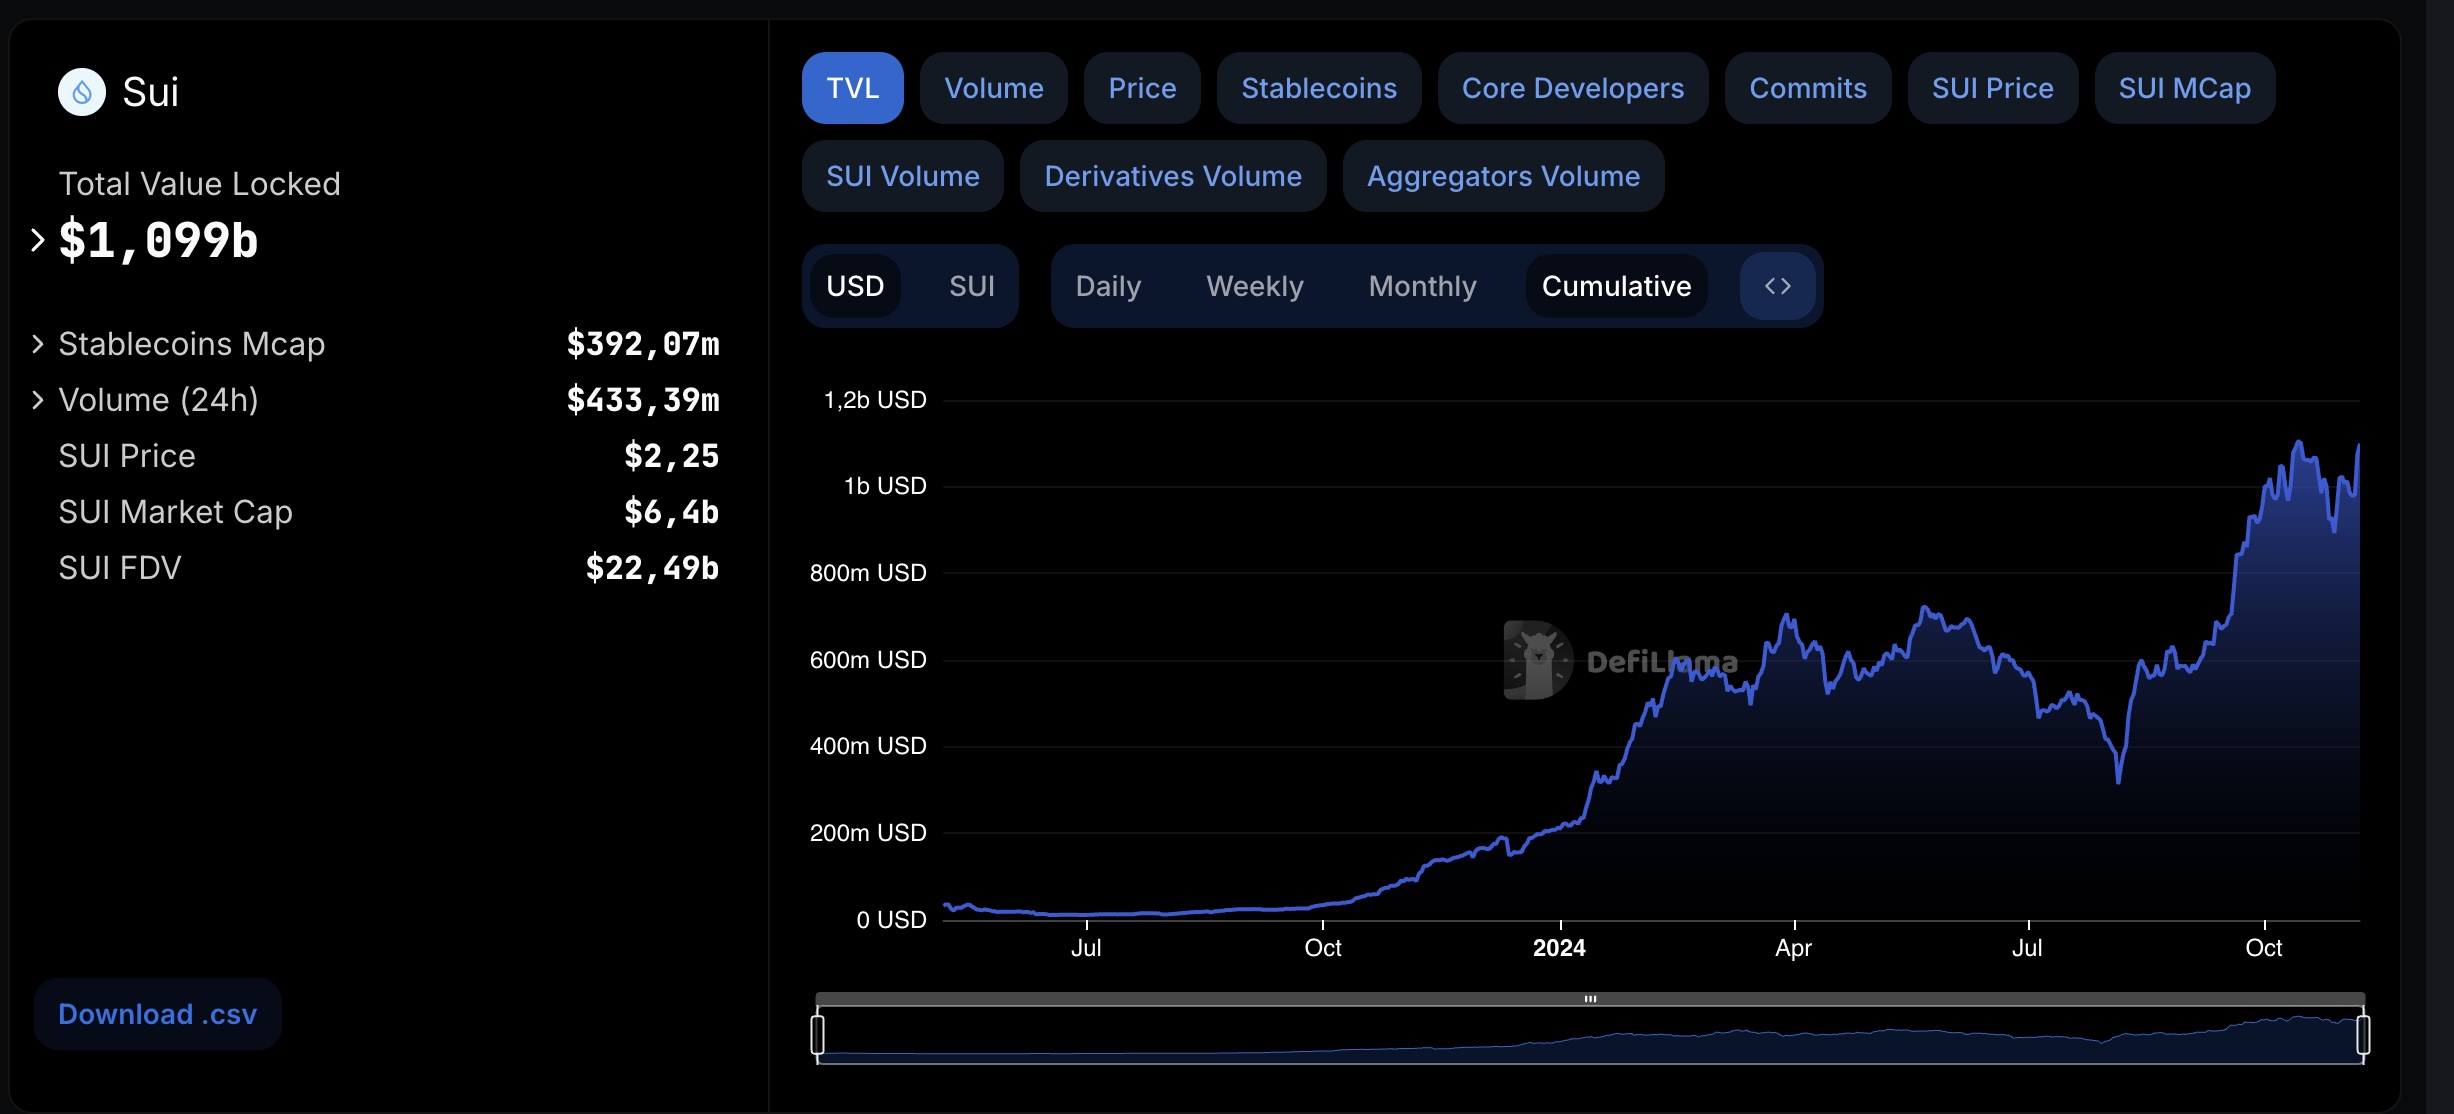Enable the Aggregators Volume chart series
Viewport: 2454px width, 1114px height.
(x=1503, y=176)
